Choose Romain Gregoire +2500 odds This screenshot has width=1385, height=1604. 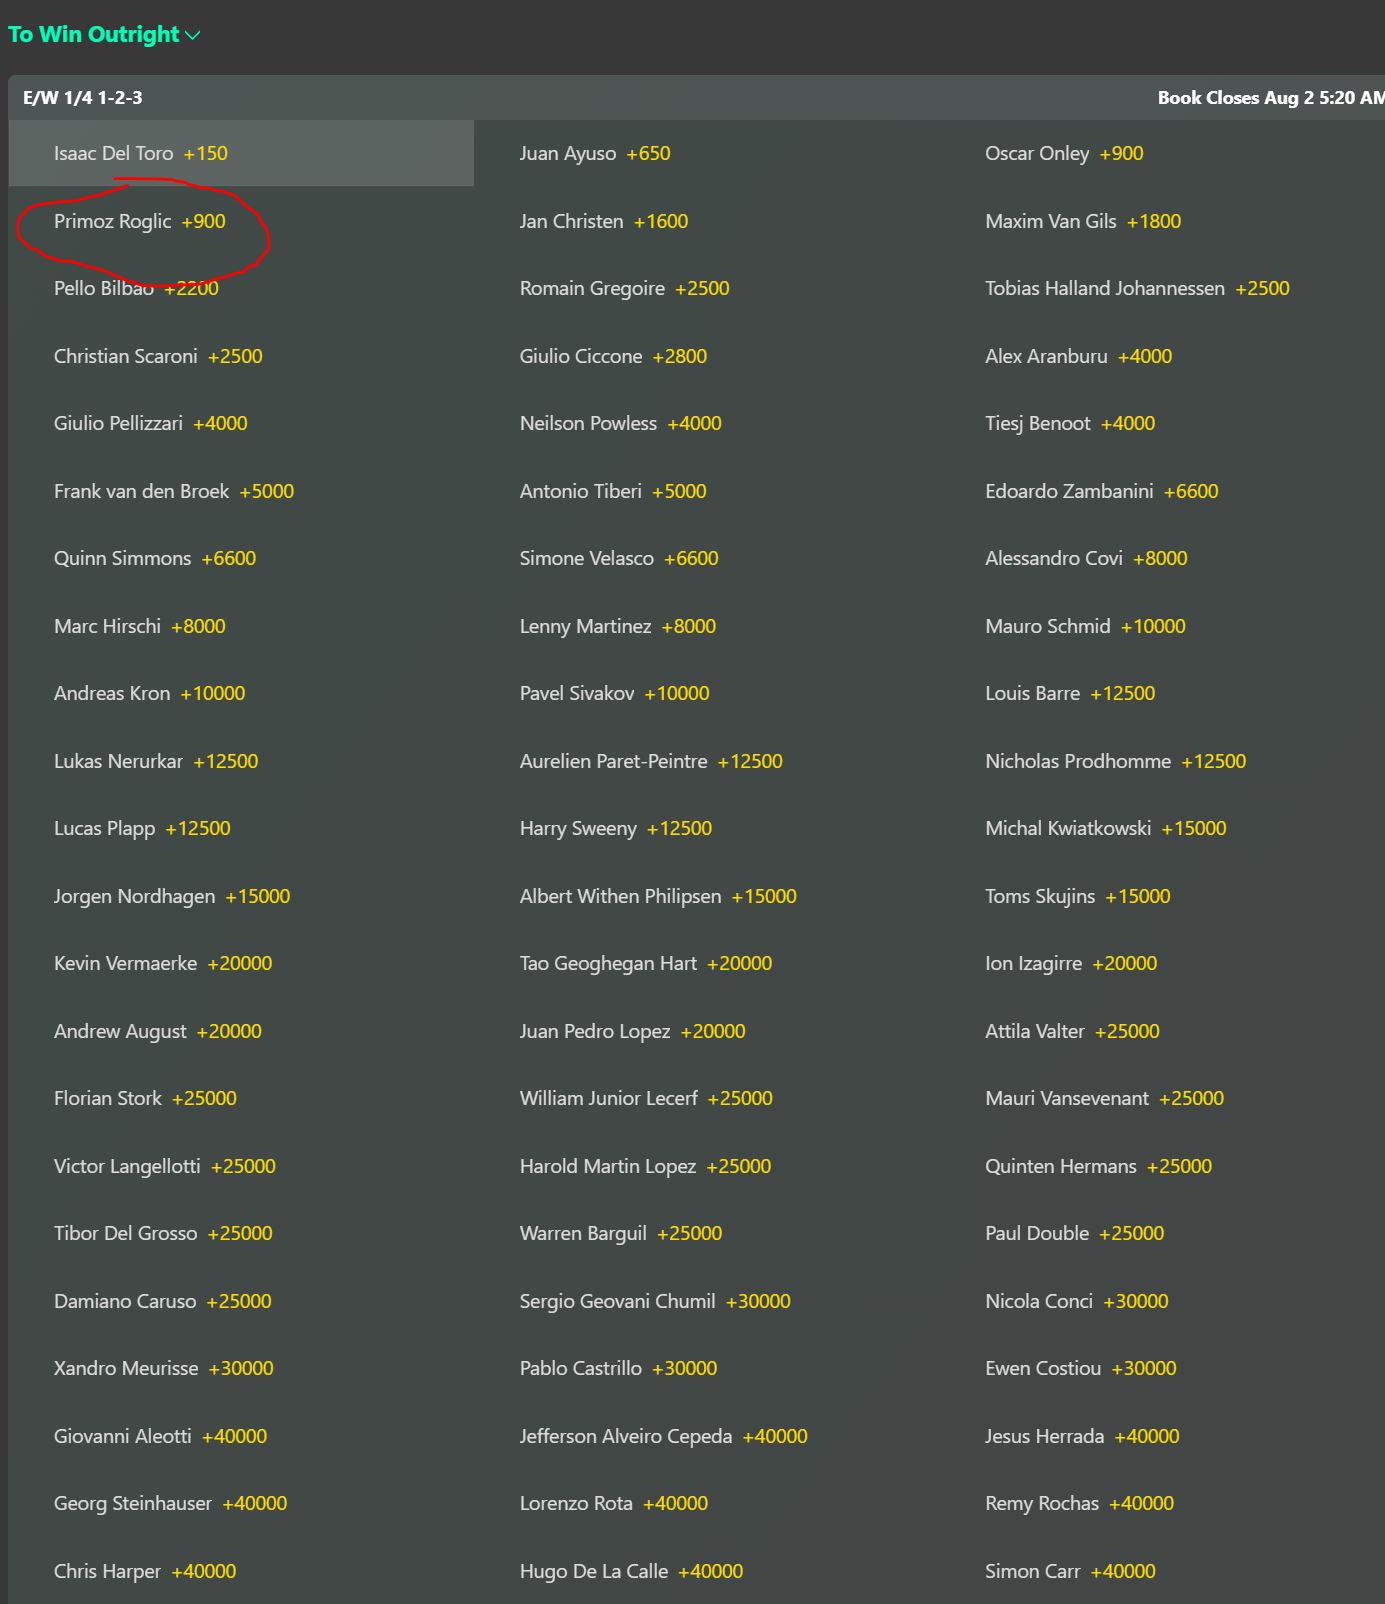(624, 288)
